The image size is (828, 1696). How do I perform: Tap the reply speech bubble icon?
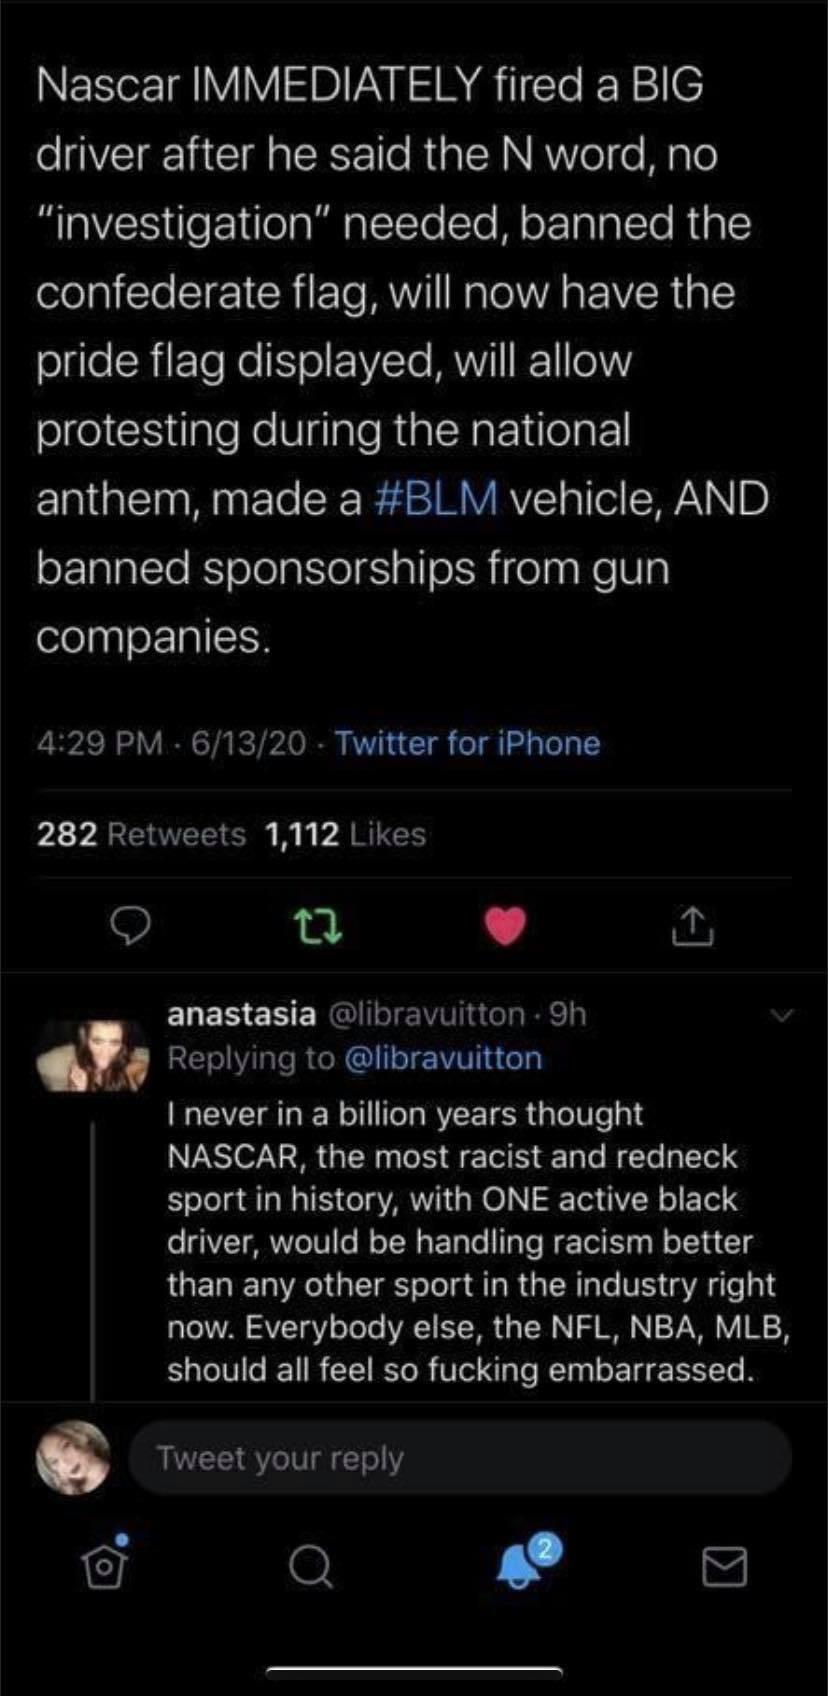[x=129, y=928]
